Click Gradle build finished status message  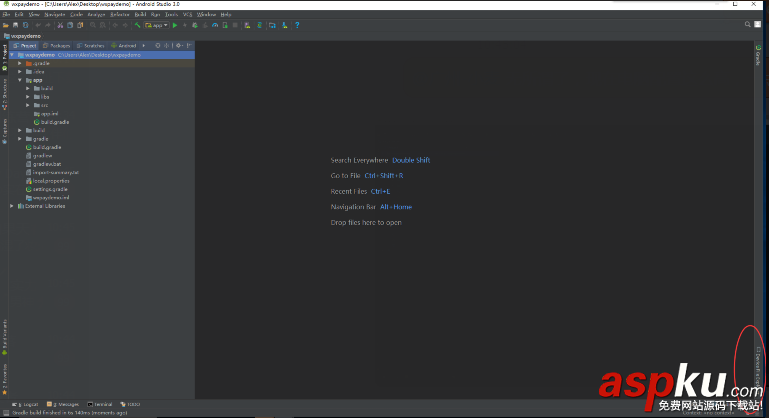point(69,413)
